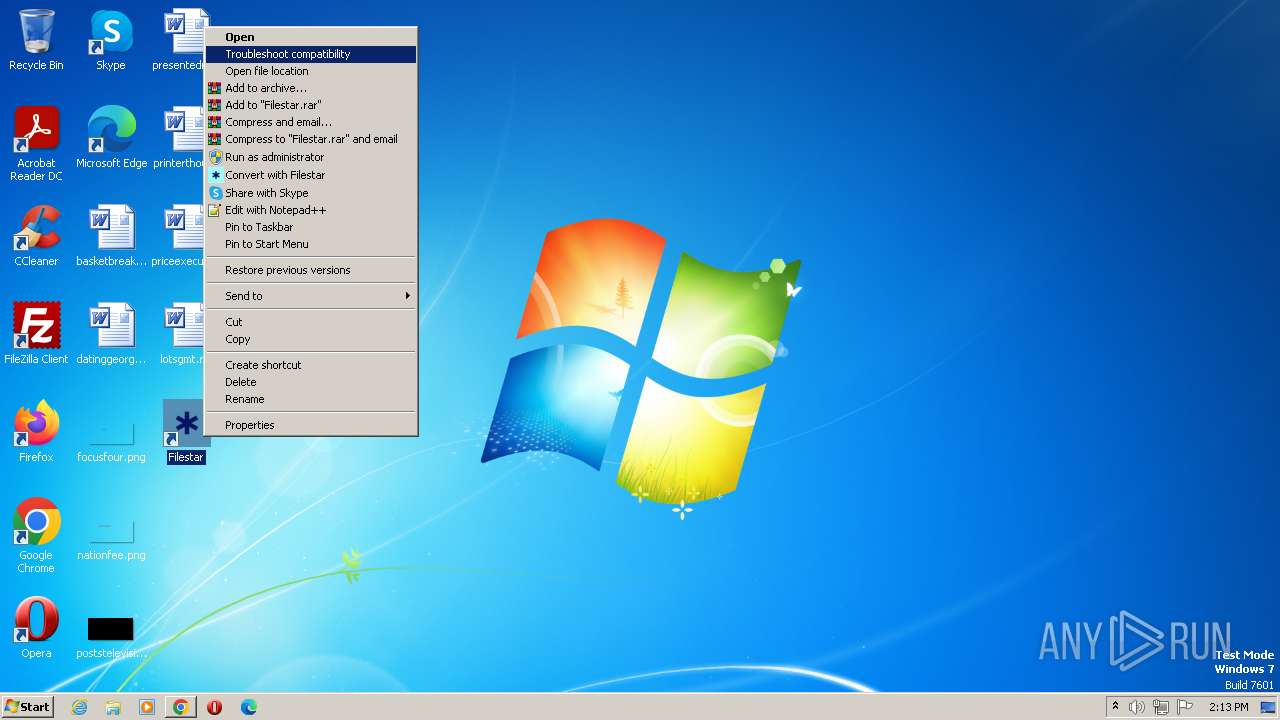Image resolution: width=1280 pixels, height=720 pixels.
Task: Select the Opera desktop shortcut
Action: [x=36, y=628]
